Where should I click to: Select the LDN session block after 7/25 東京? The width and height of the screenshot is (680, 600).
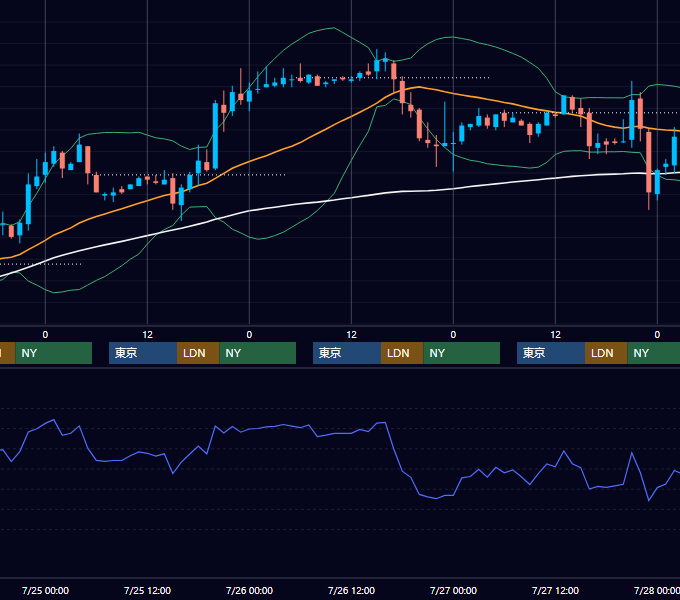click(198, 353)
